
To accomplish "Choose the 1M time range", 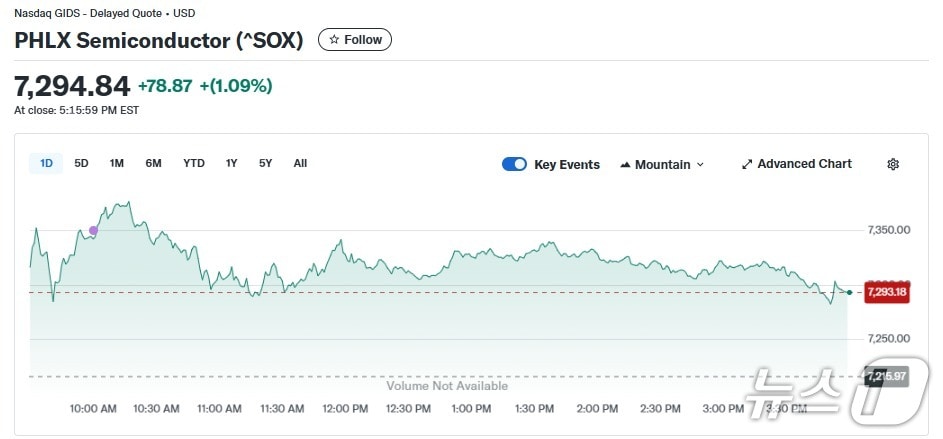I will 116,163.
